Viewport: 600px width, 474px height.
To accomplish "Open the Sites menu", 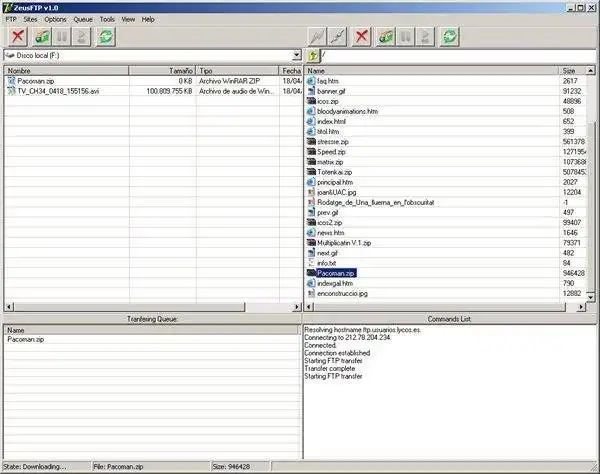I will [x=30, y=19].
